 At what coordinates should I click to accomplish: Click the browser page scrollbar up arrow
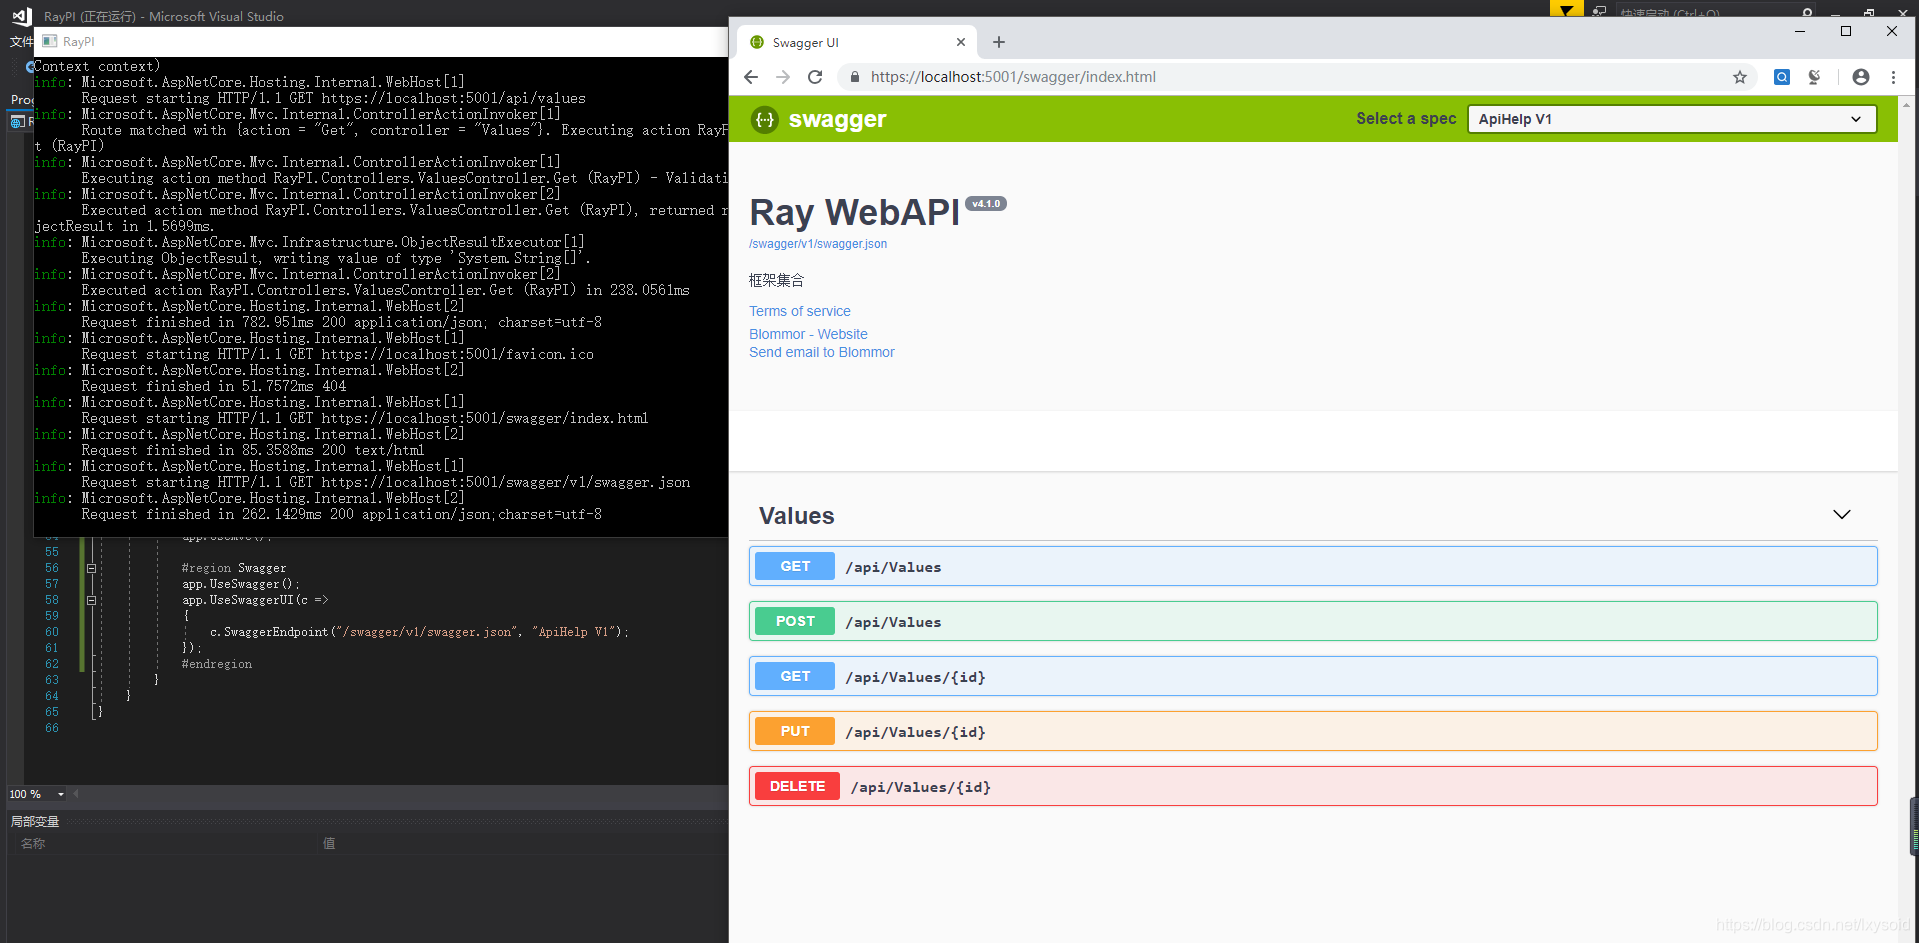(x=1908, y=103)
